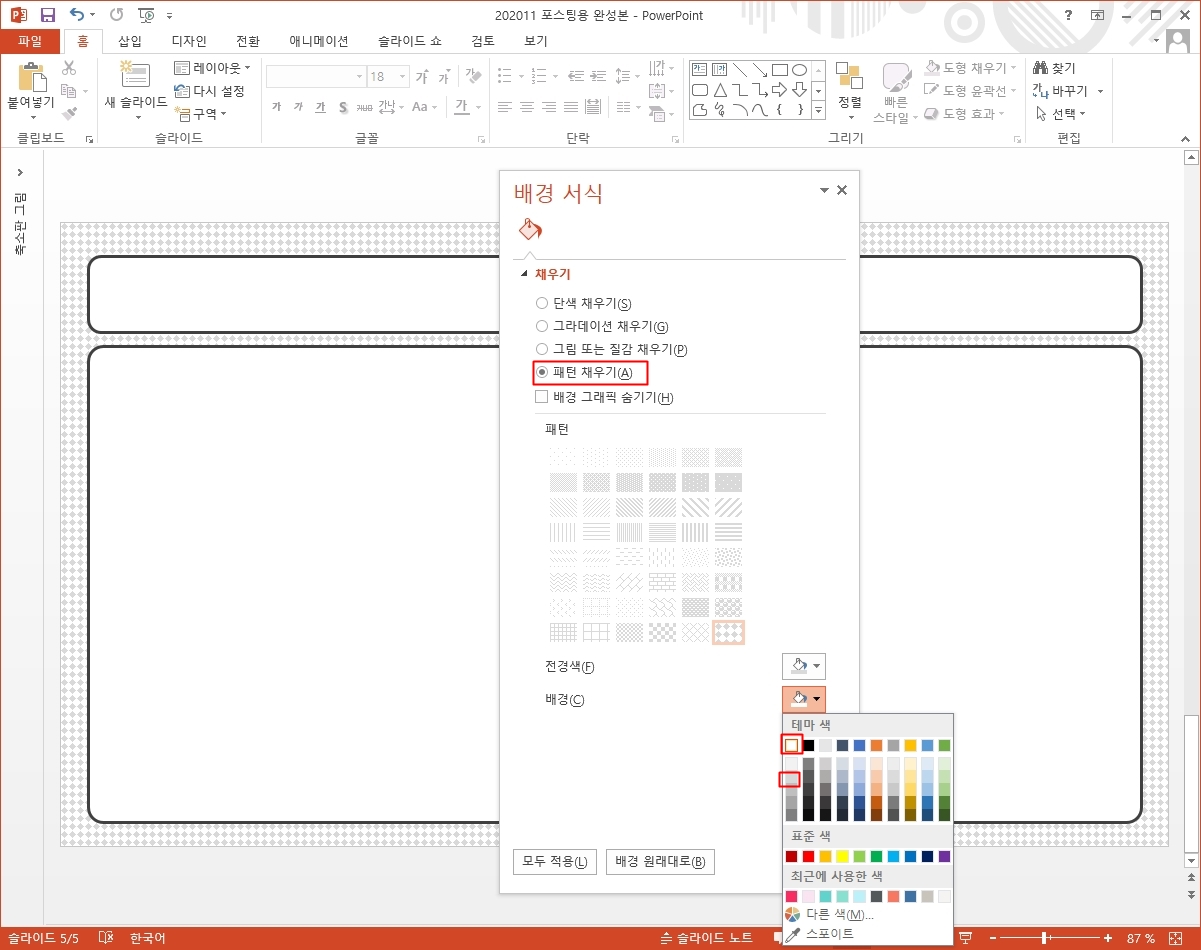
Task: Open Background color (배경) dropdown
Action: click(804, 699)
